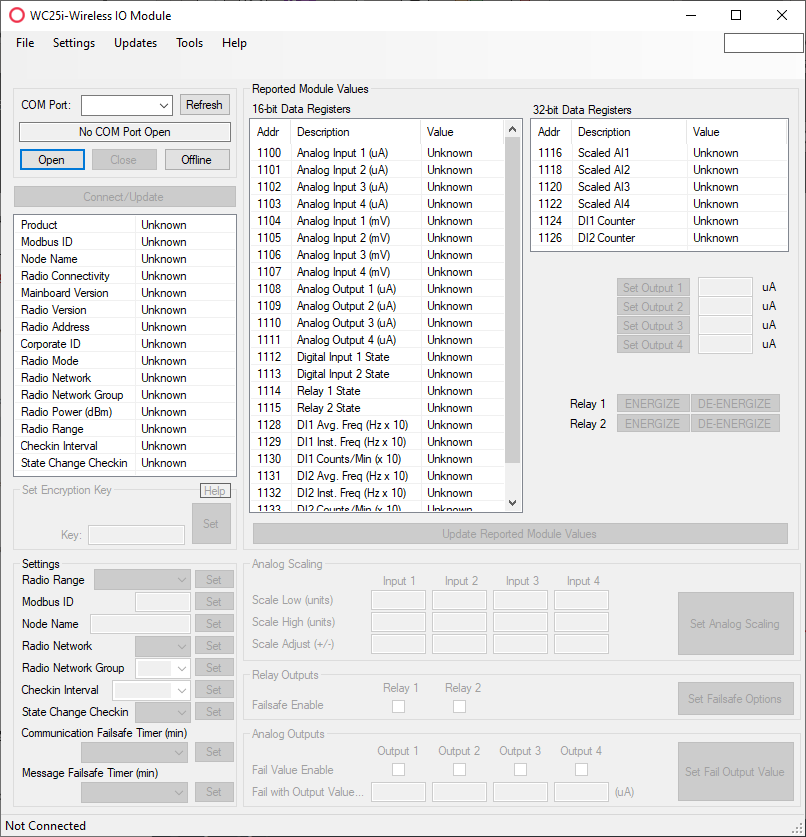Open the Updates menu
806x837 pixels.
pos(135,43)
